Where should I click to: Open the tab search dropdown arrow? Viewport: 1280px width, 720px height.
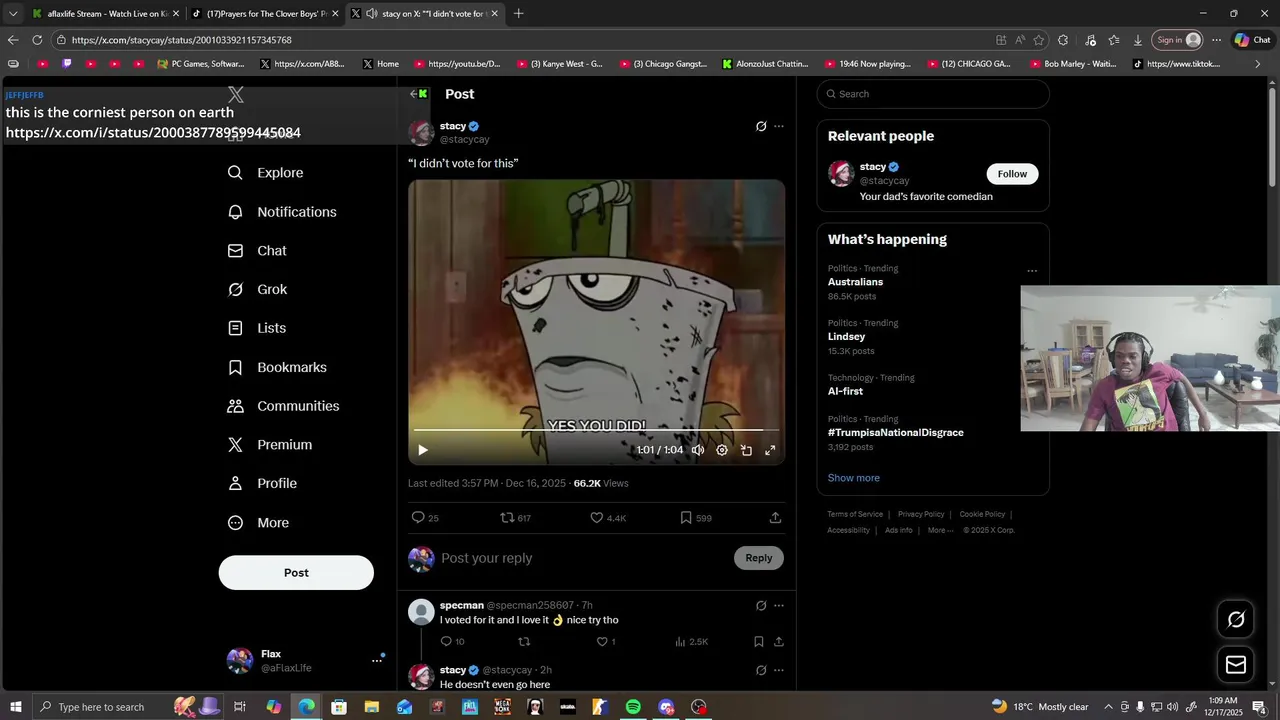pos(13,14)
